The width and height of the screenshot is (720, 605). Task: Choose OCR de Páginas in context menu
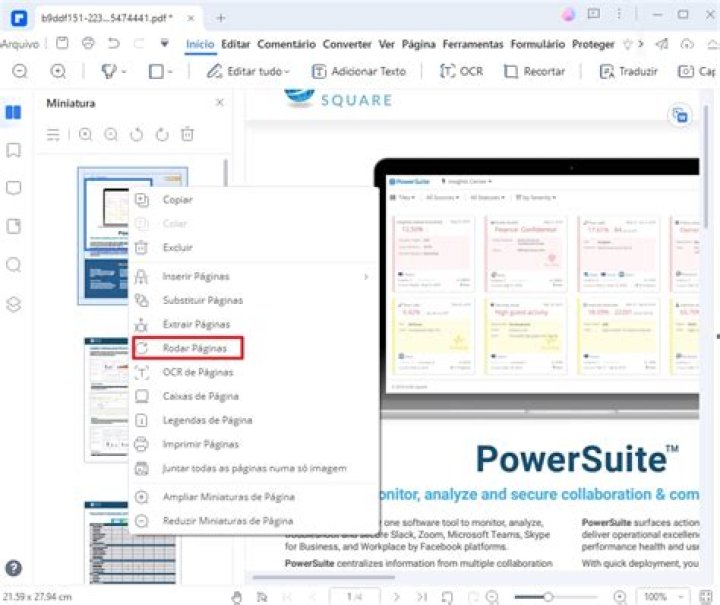pos(253,372)
